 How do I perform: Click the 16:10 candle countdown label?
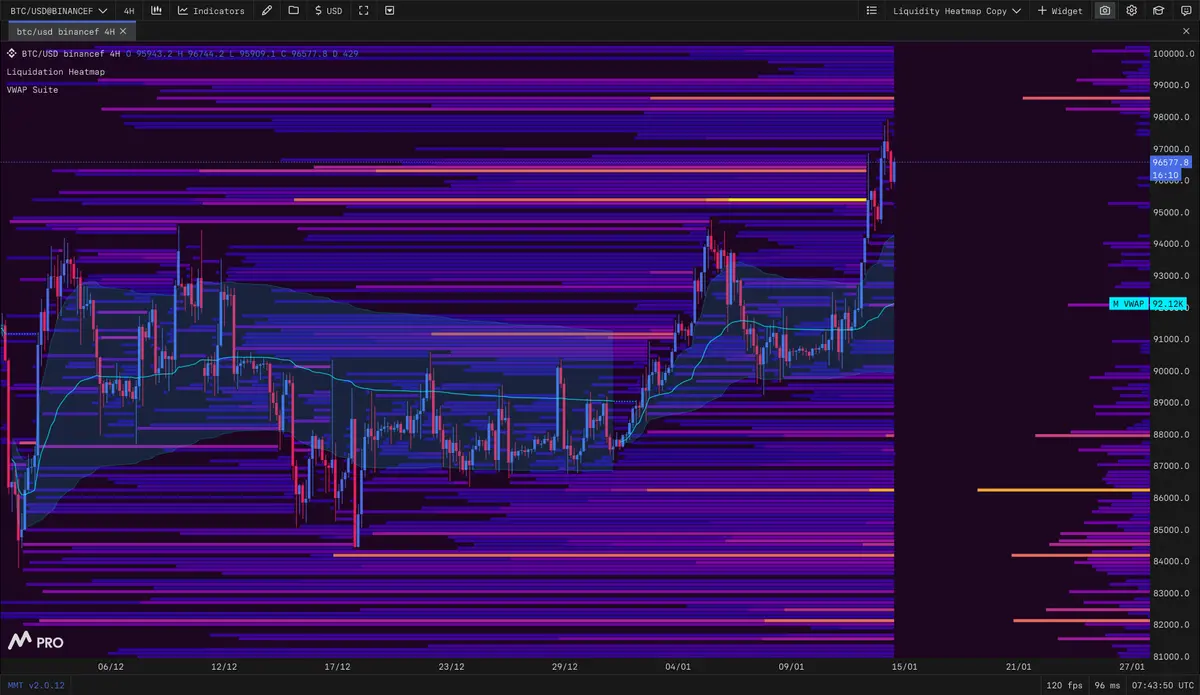[1165, 175]
